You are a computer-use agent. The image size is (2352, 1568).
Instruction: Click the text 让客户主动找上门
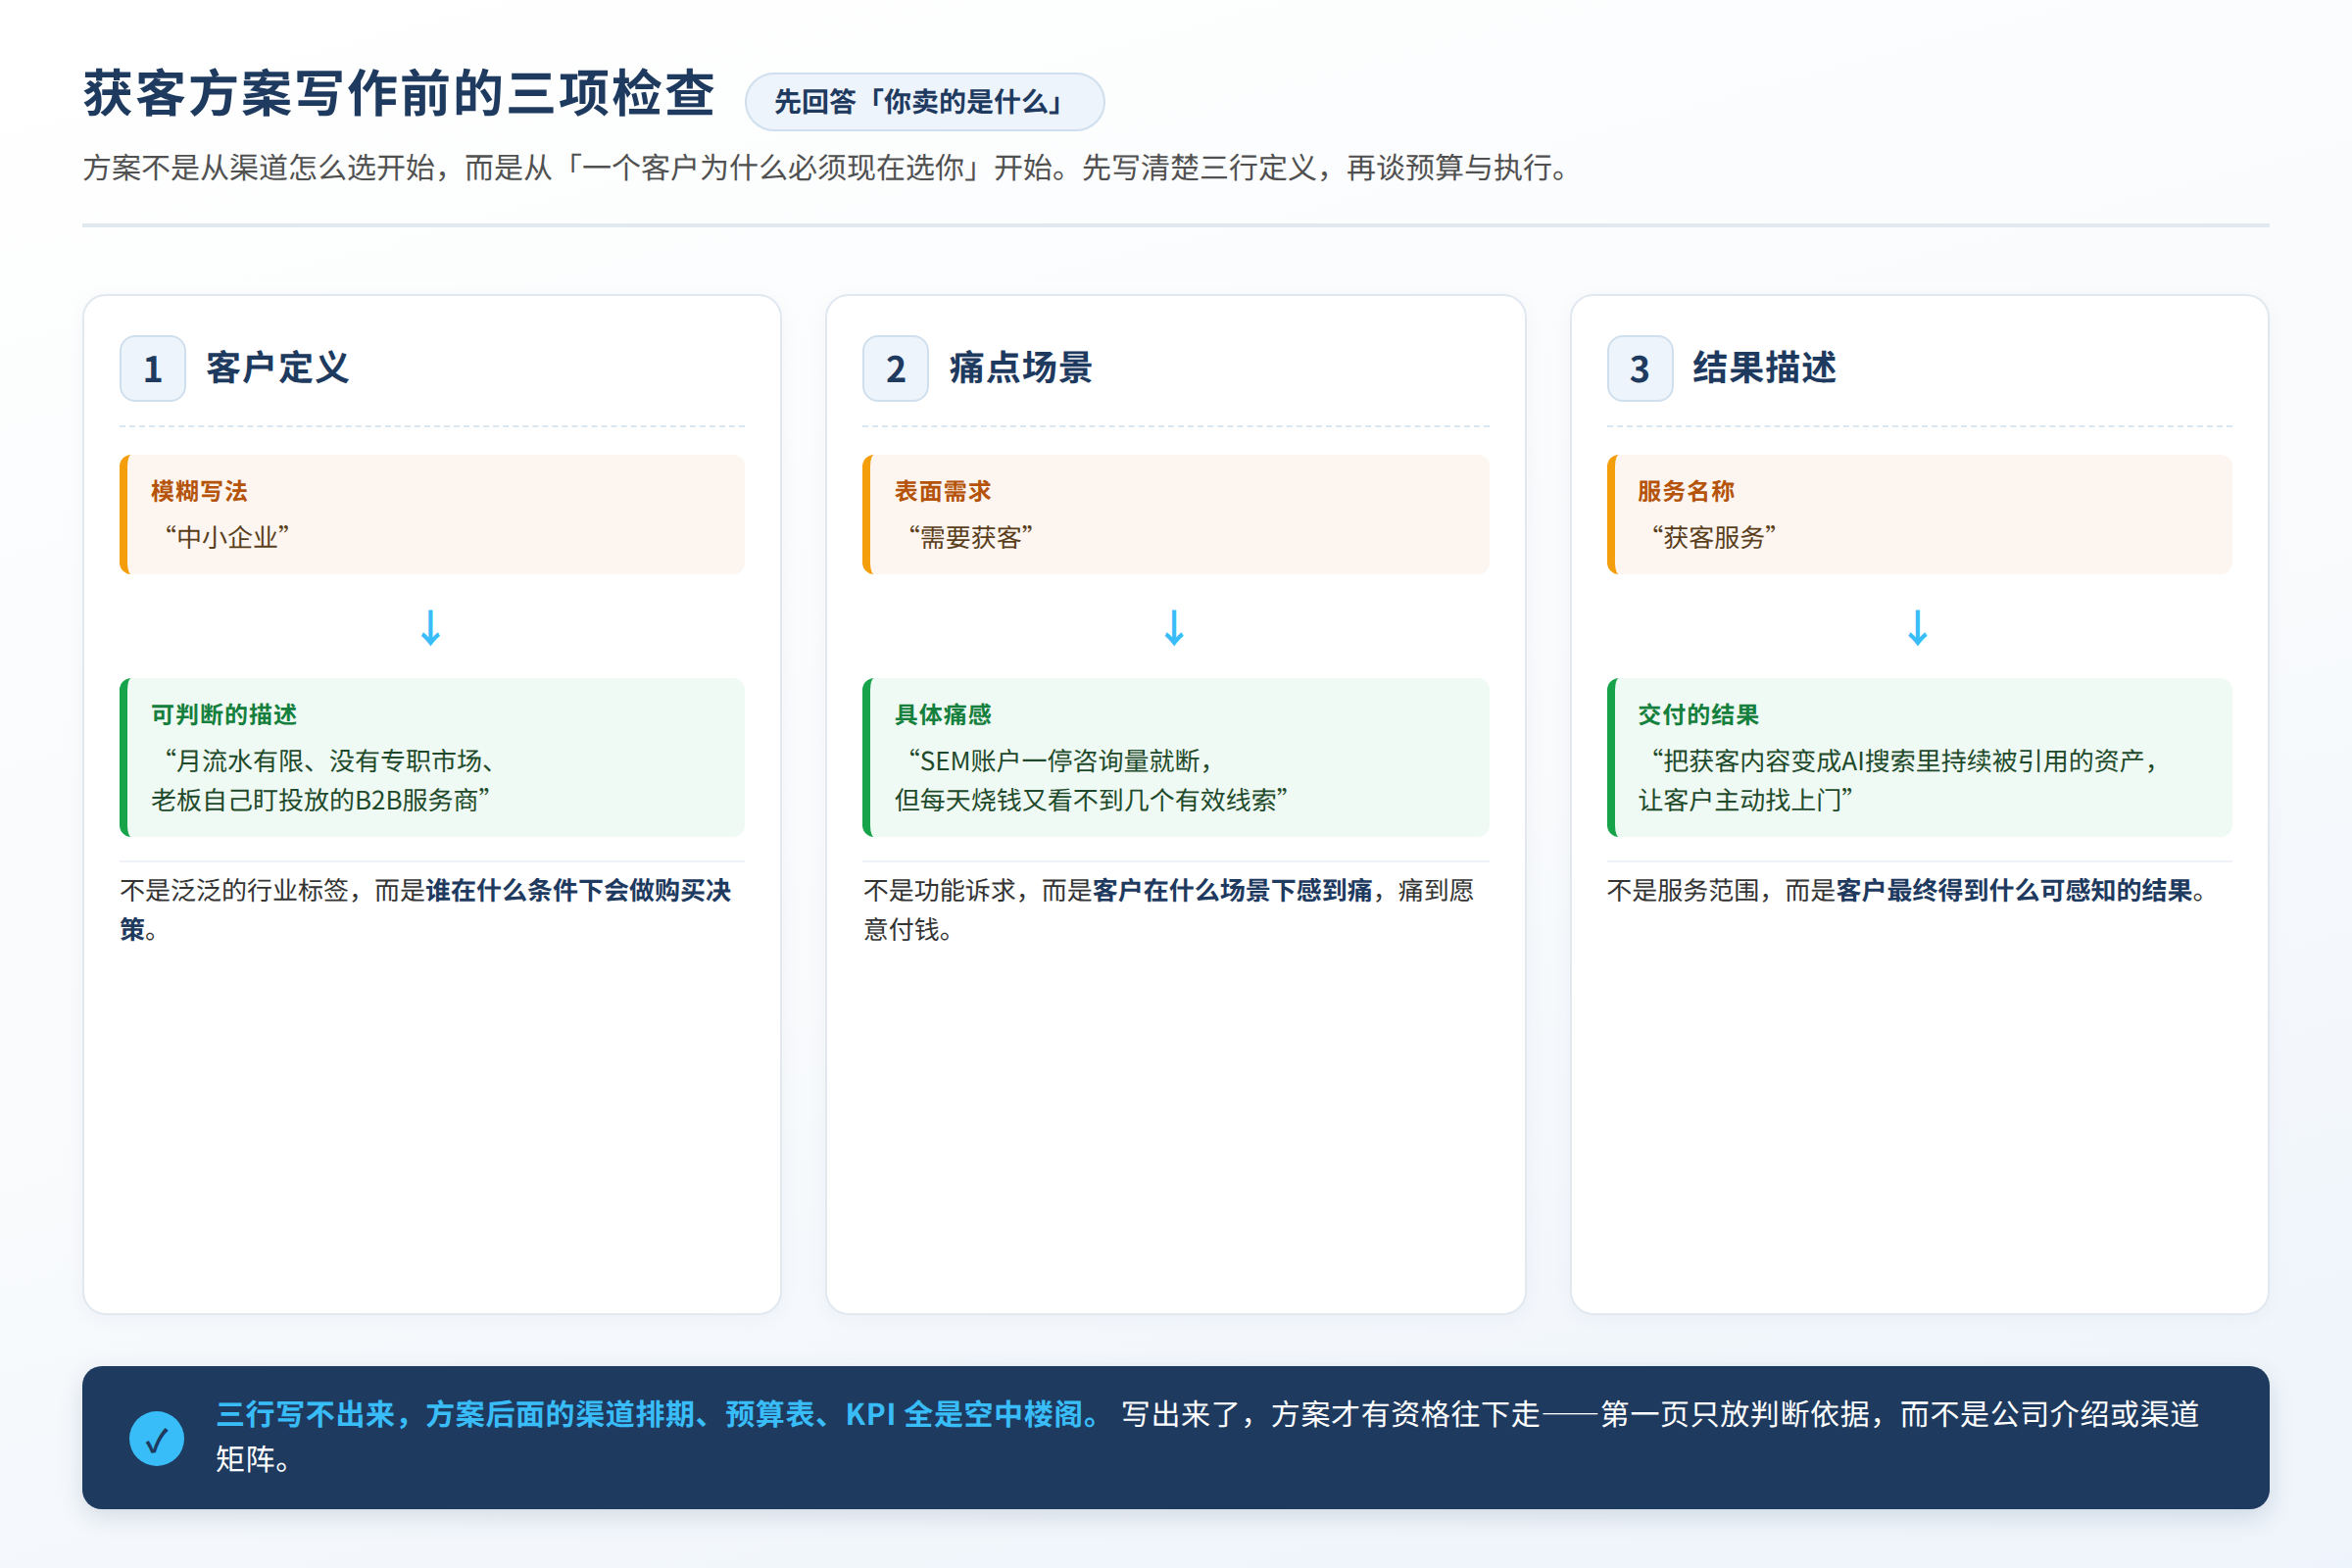1740,800
